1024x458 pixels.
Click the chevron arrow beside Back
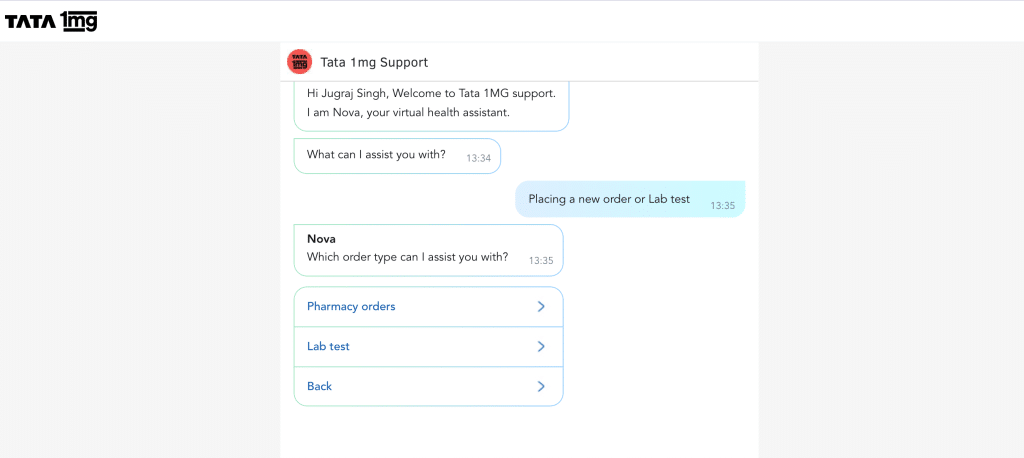(x=541, y=386)
